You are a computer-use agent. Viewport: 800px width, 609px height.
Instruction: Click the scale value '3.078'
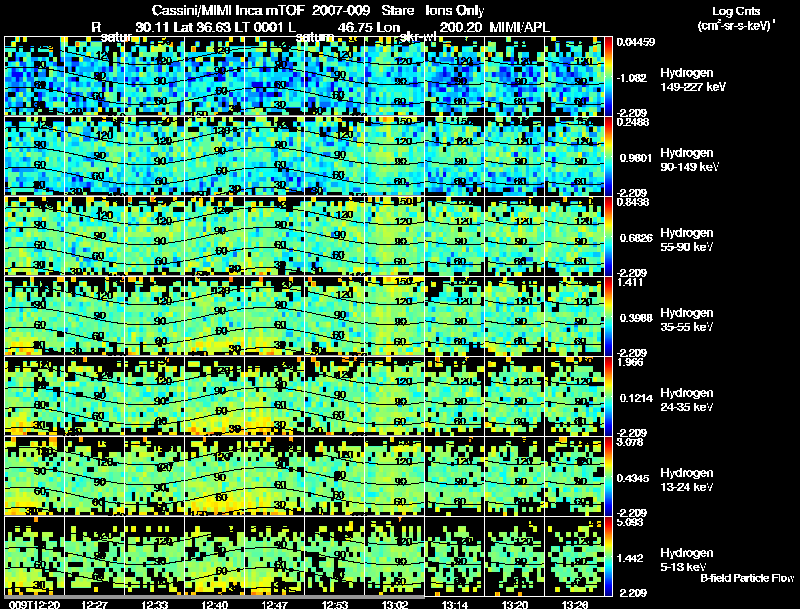click(630, 442)
